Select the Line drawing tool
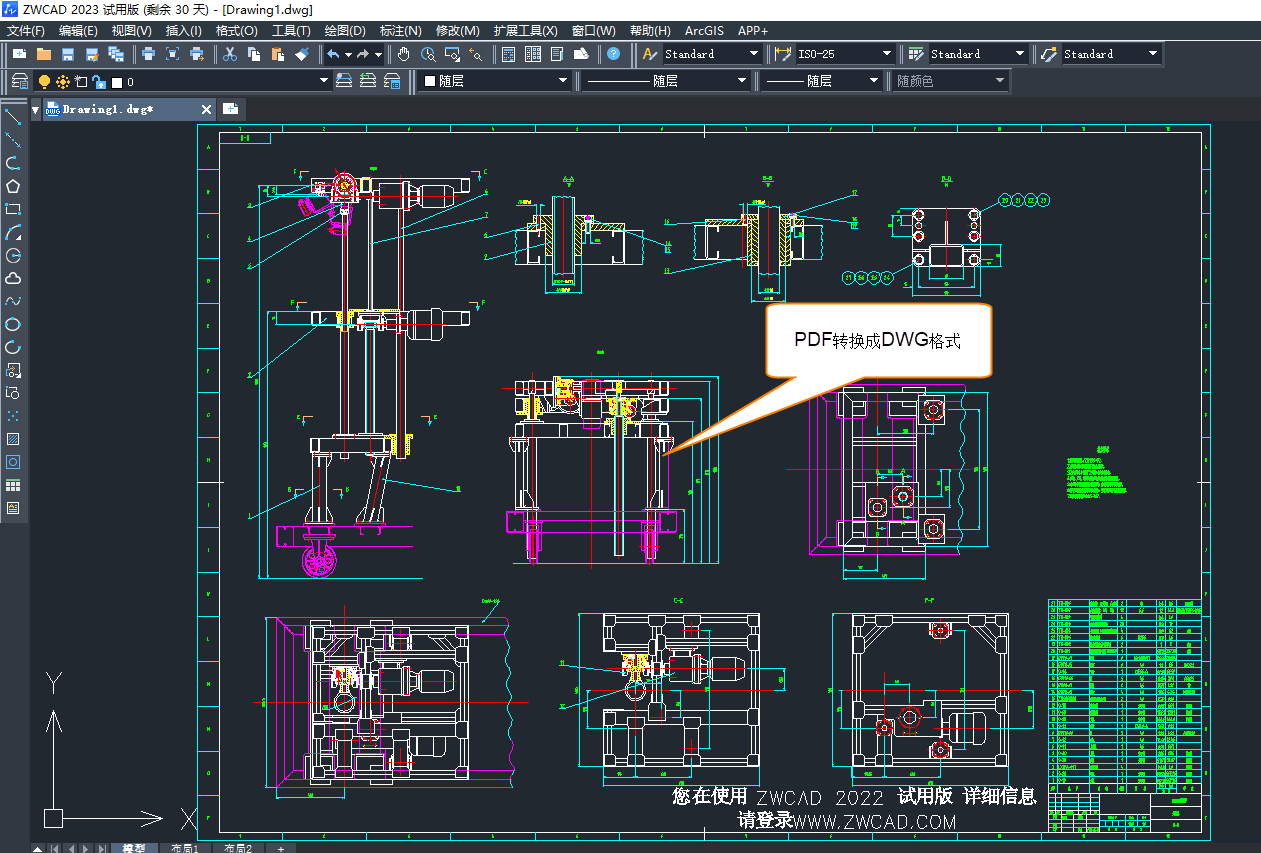Image resolution: width=1261 pixels, height=853 pixels. [13, 117]
